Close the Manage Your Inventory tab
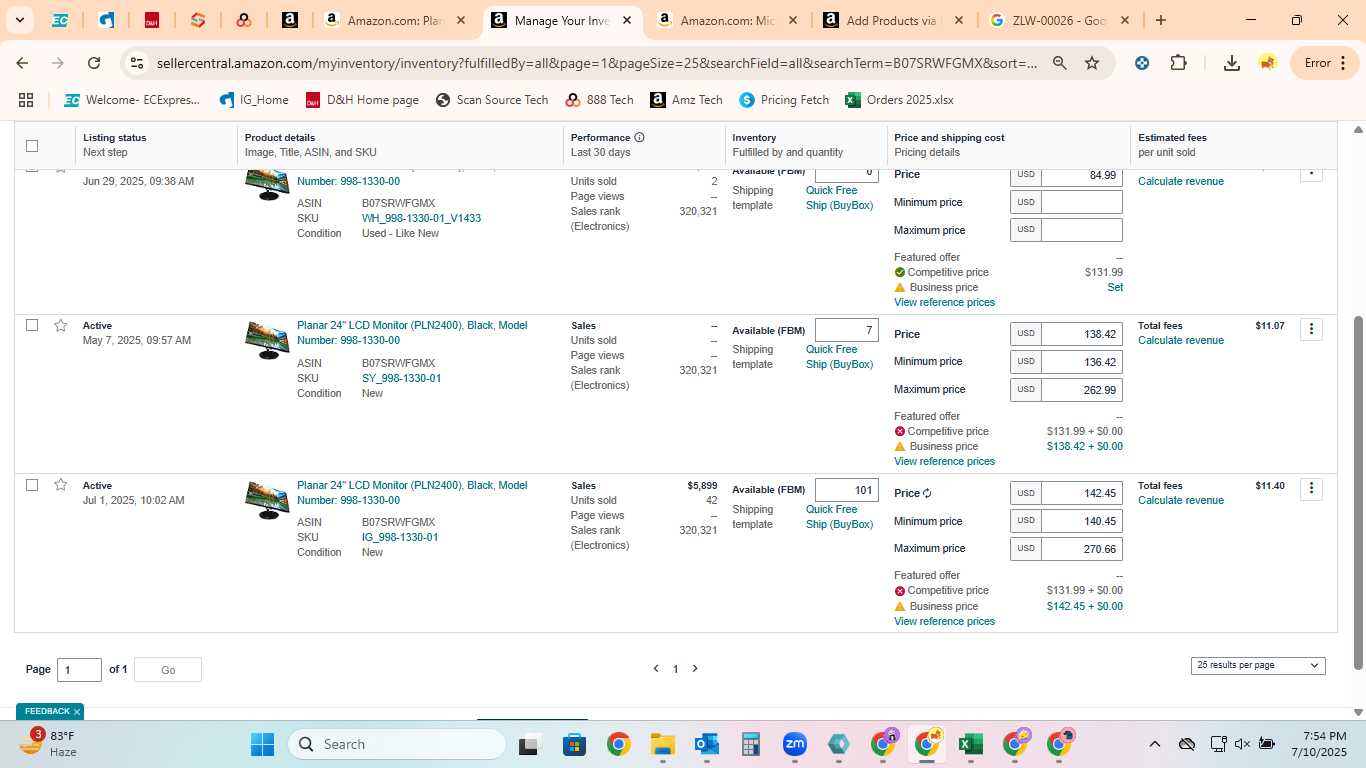 pos(626,20)
